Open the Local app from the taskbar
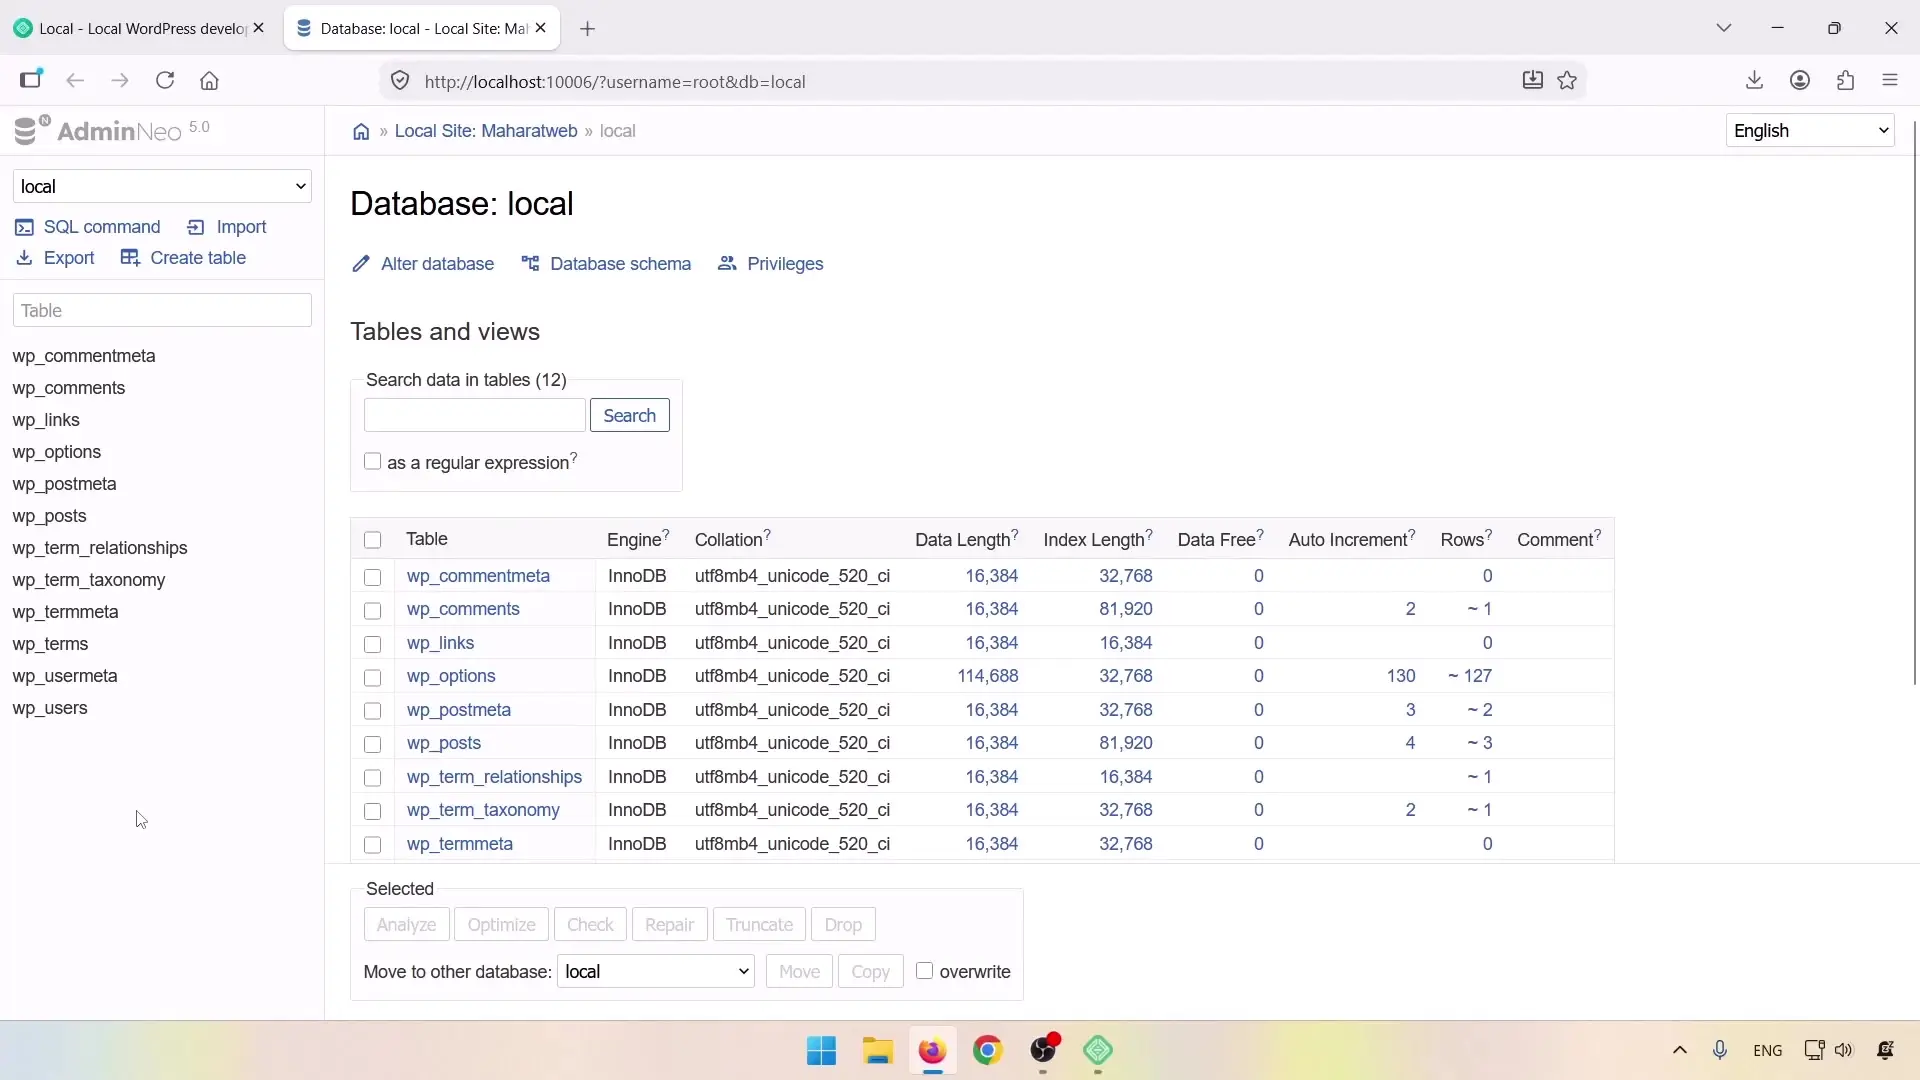The height and width of the screenshot is (1080, 1920). tap(1098, 1051)
